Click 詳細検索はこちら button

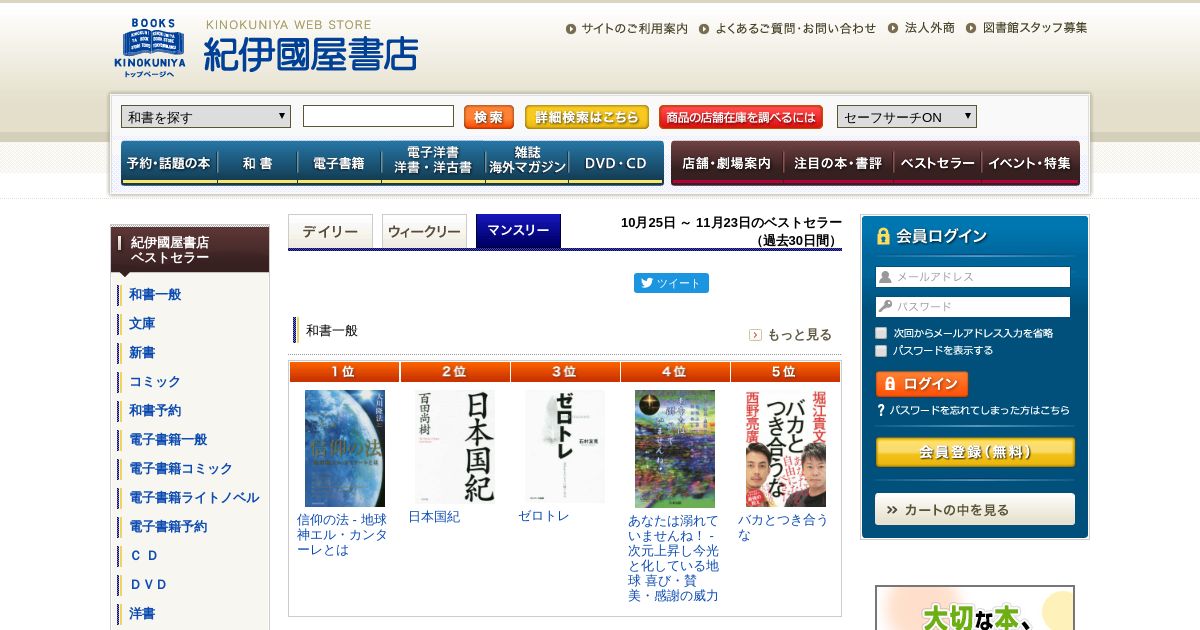point(587,117)
